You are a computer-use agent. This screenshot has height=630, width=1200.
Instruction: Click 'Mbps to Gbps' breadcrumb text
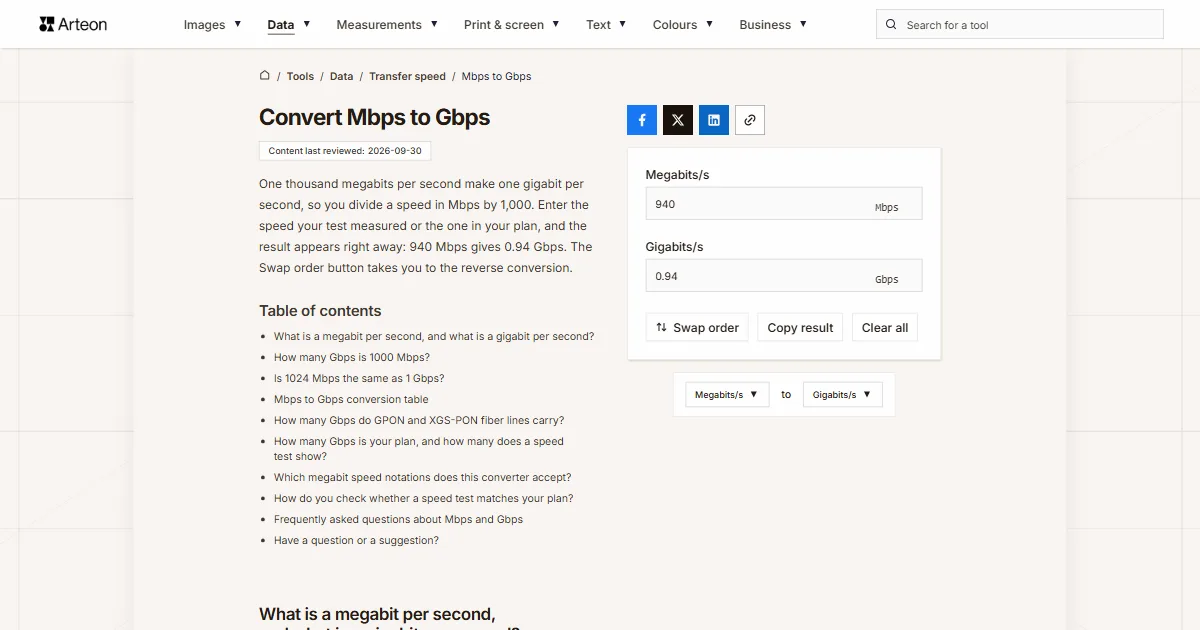tap(496, 76)
